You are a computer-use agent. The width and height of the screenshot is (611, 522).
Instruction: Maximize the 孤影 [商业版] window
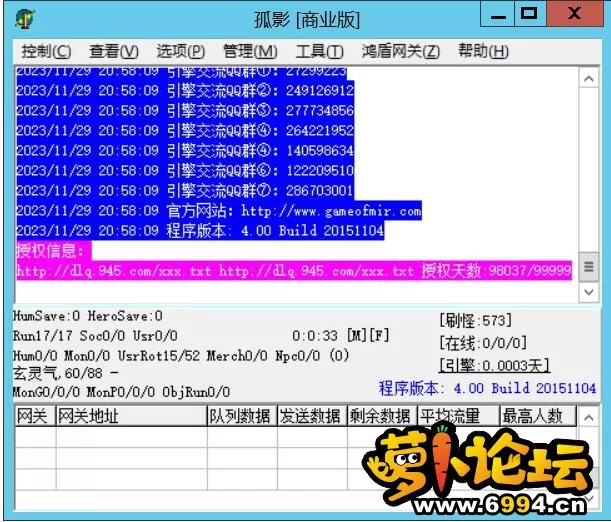tap(530, 14)
